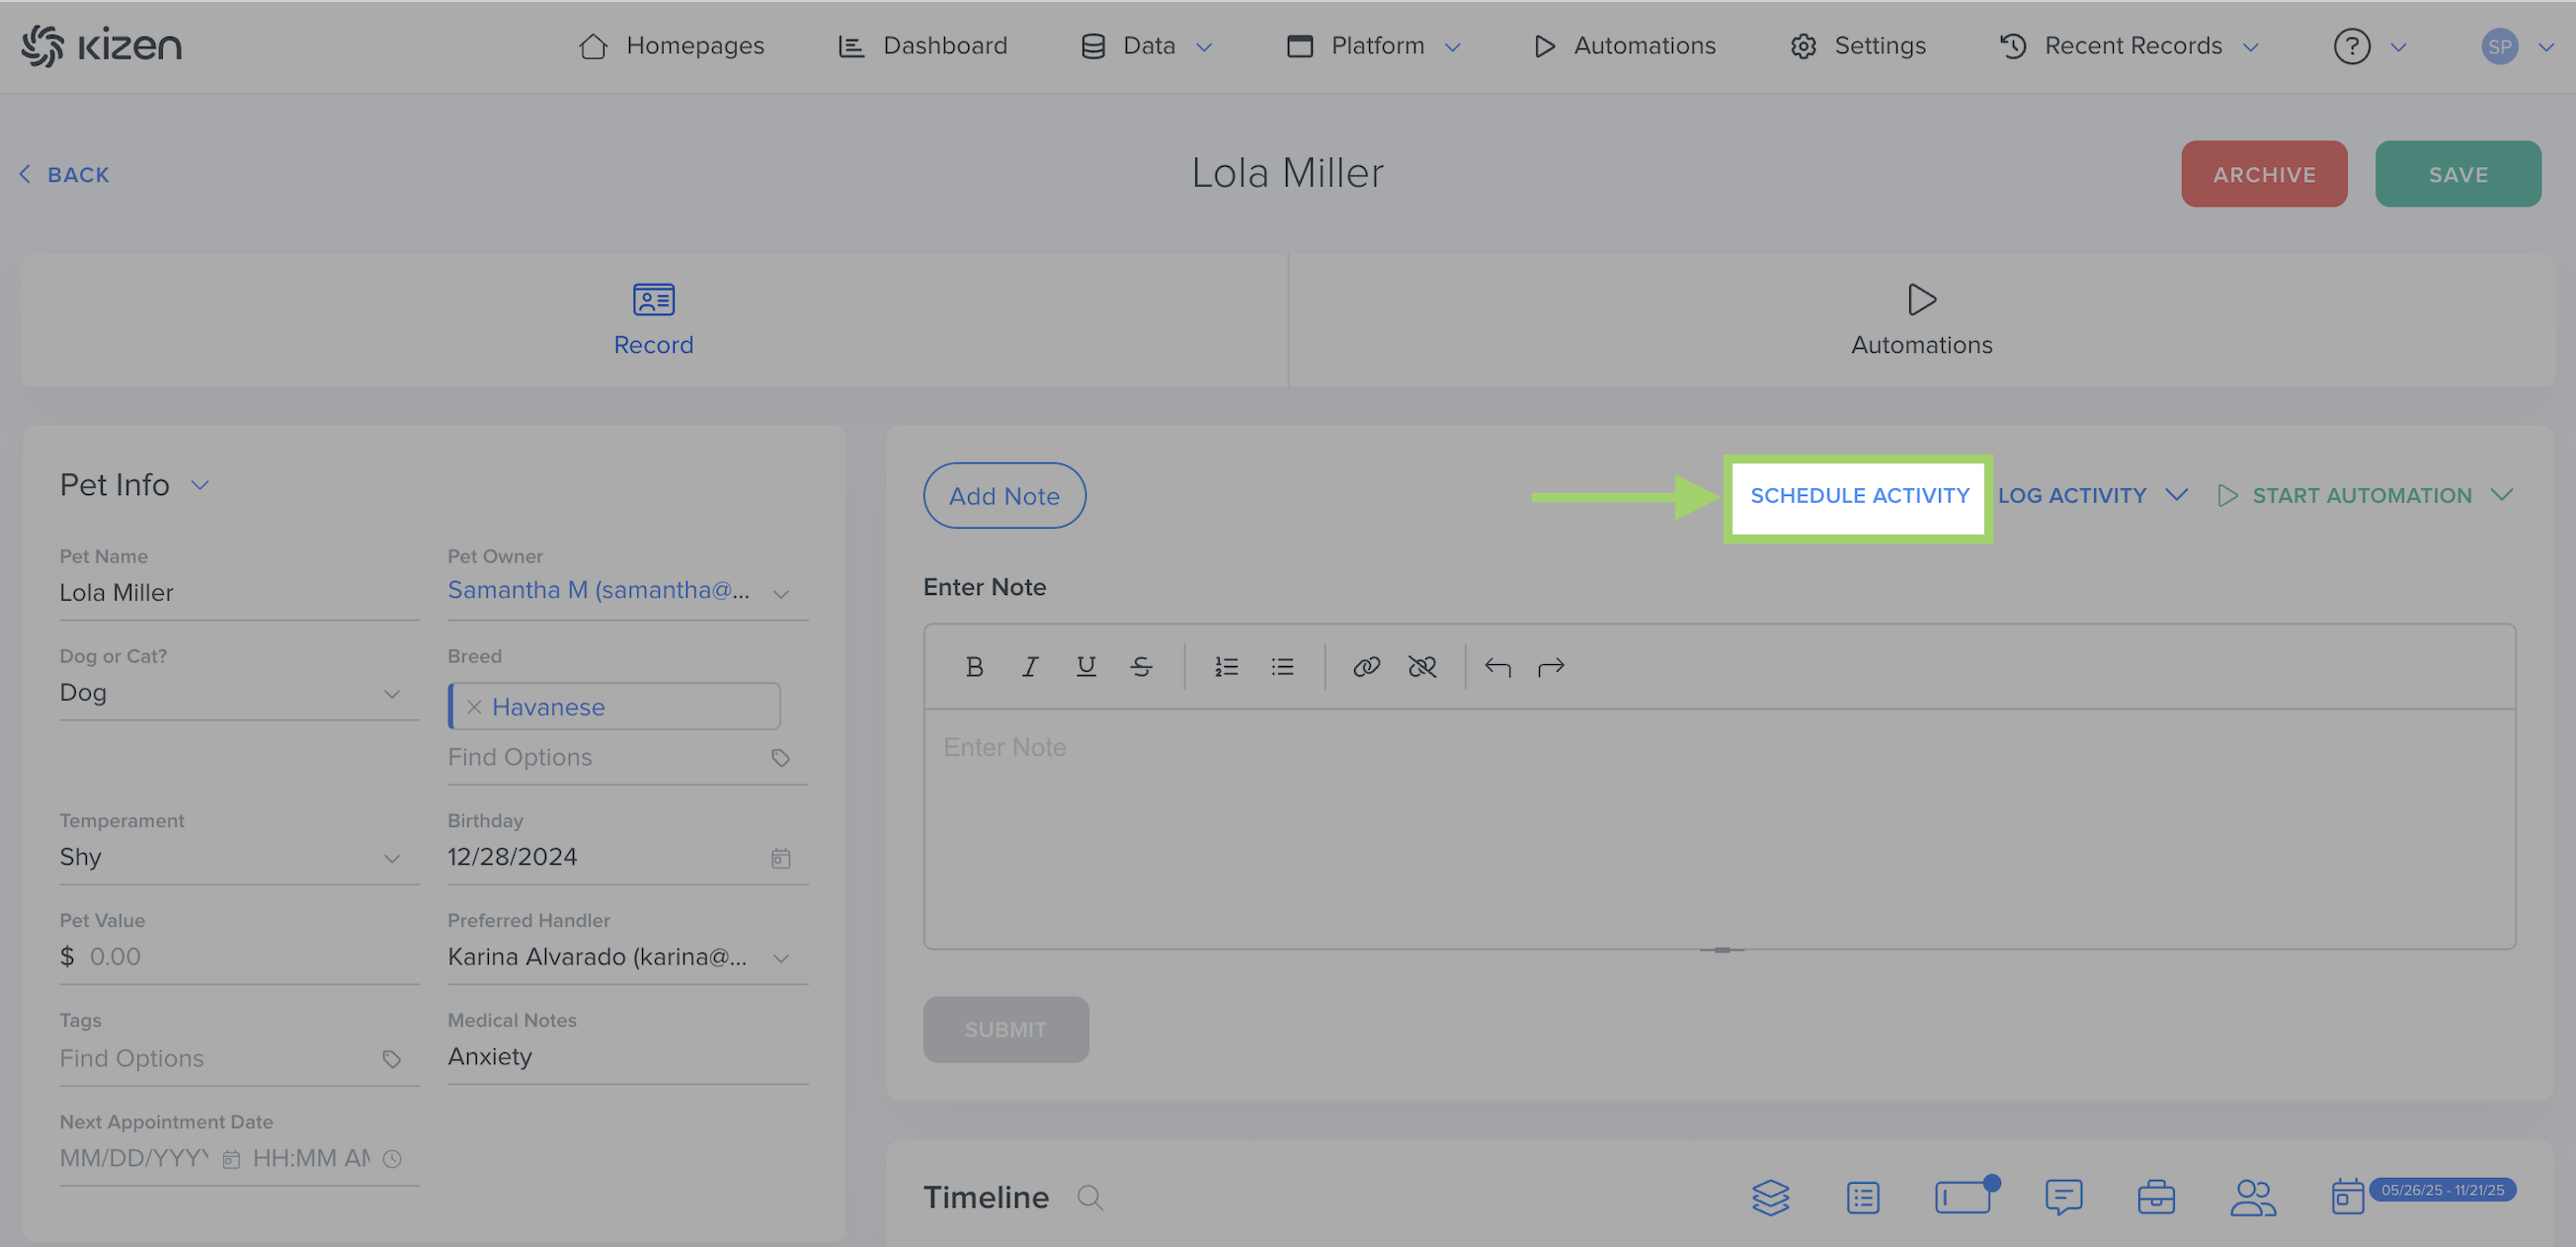Open the Temperament dropdown
Viewport: 2576px width, 1247px height.
click(391, 858)
